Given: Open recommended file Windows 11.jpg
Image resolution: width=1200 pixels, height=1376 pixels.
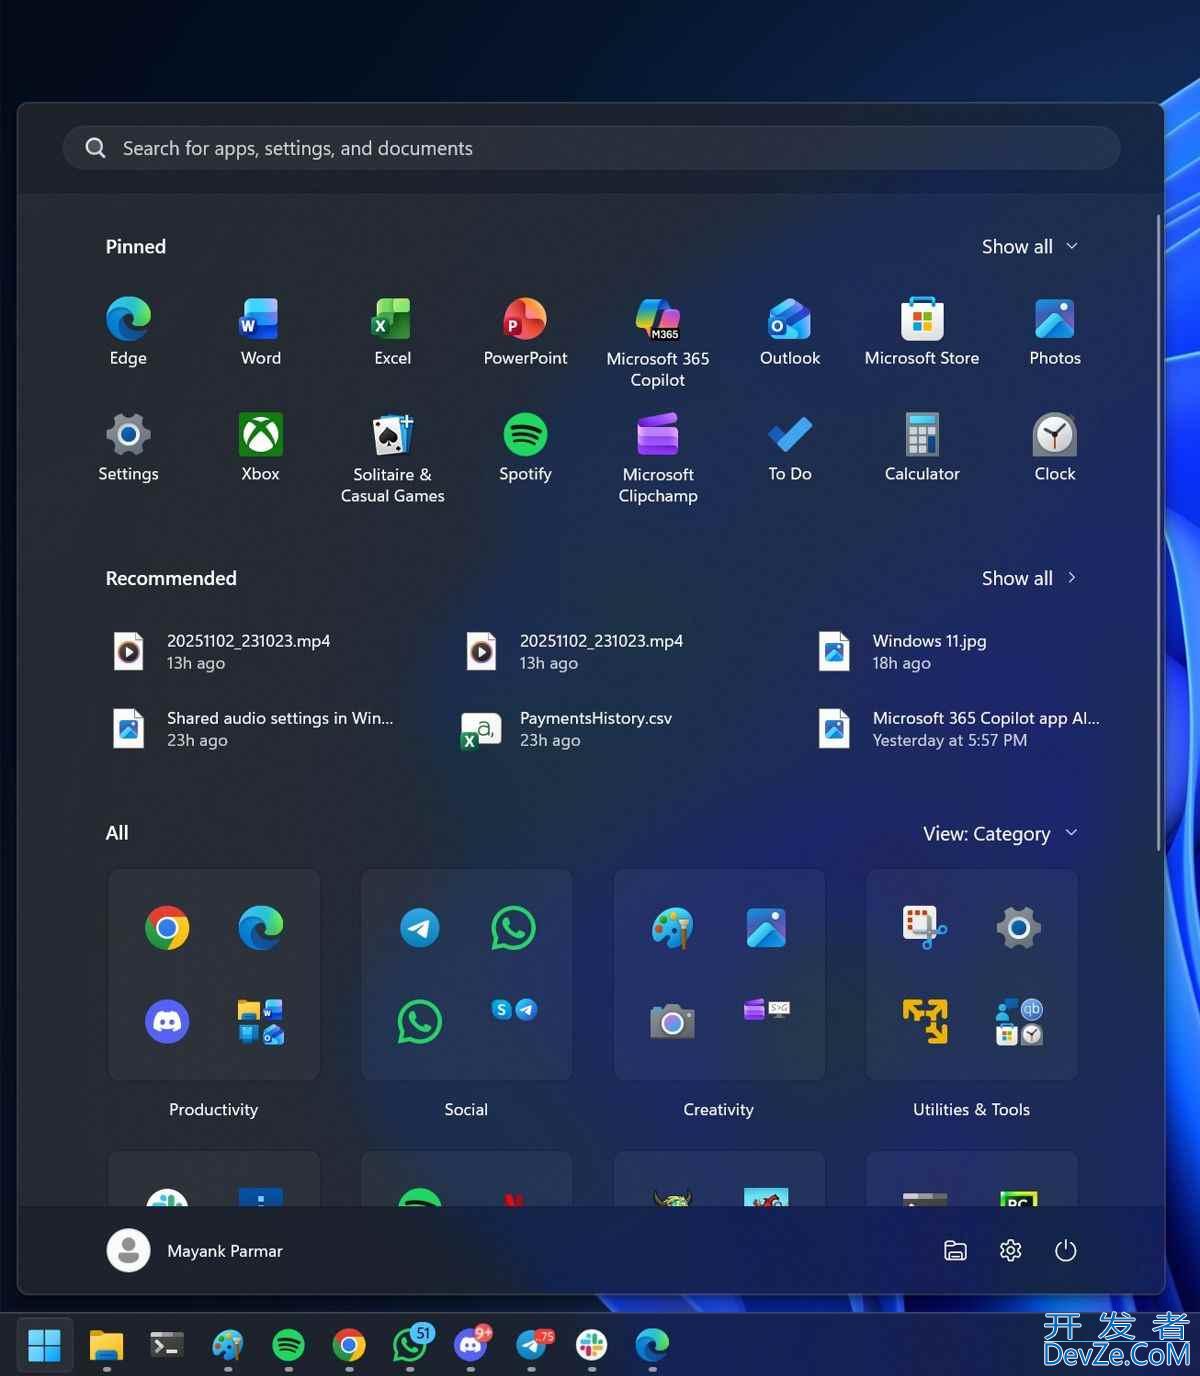Looking at the screenshot, I should click(928, 651).
